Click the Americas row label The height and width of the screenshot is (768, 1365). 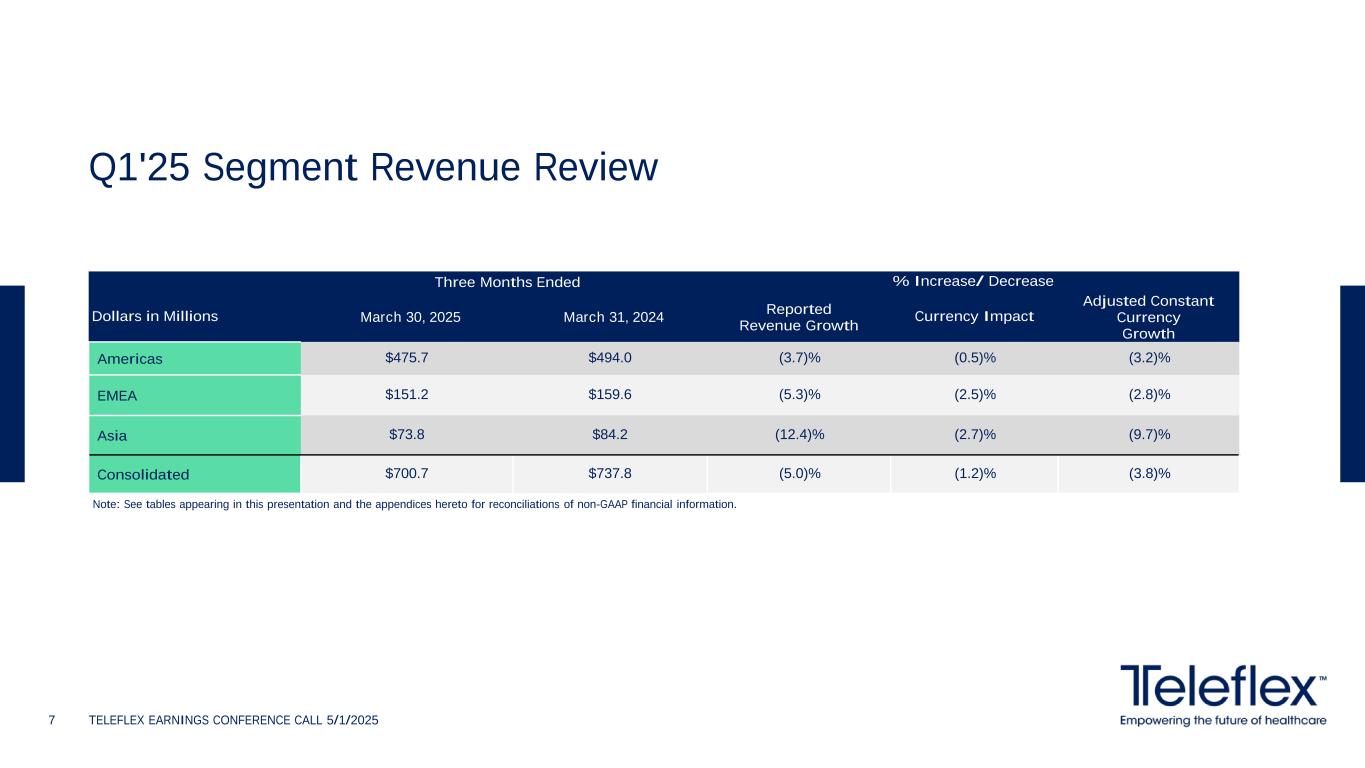coord(130,358)
